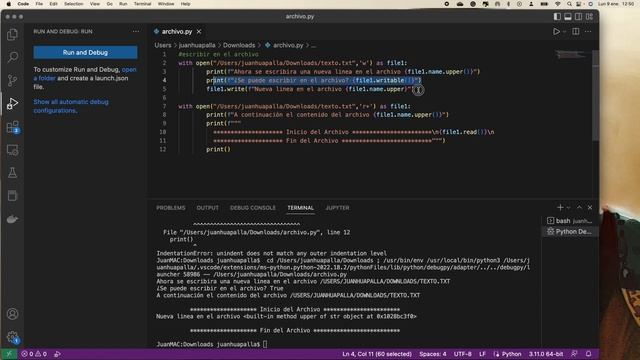The width and height of the screenshot is (640, 360).
Task: Select the Python Debug terminal entry
Action: [570, 231]
